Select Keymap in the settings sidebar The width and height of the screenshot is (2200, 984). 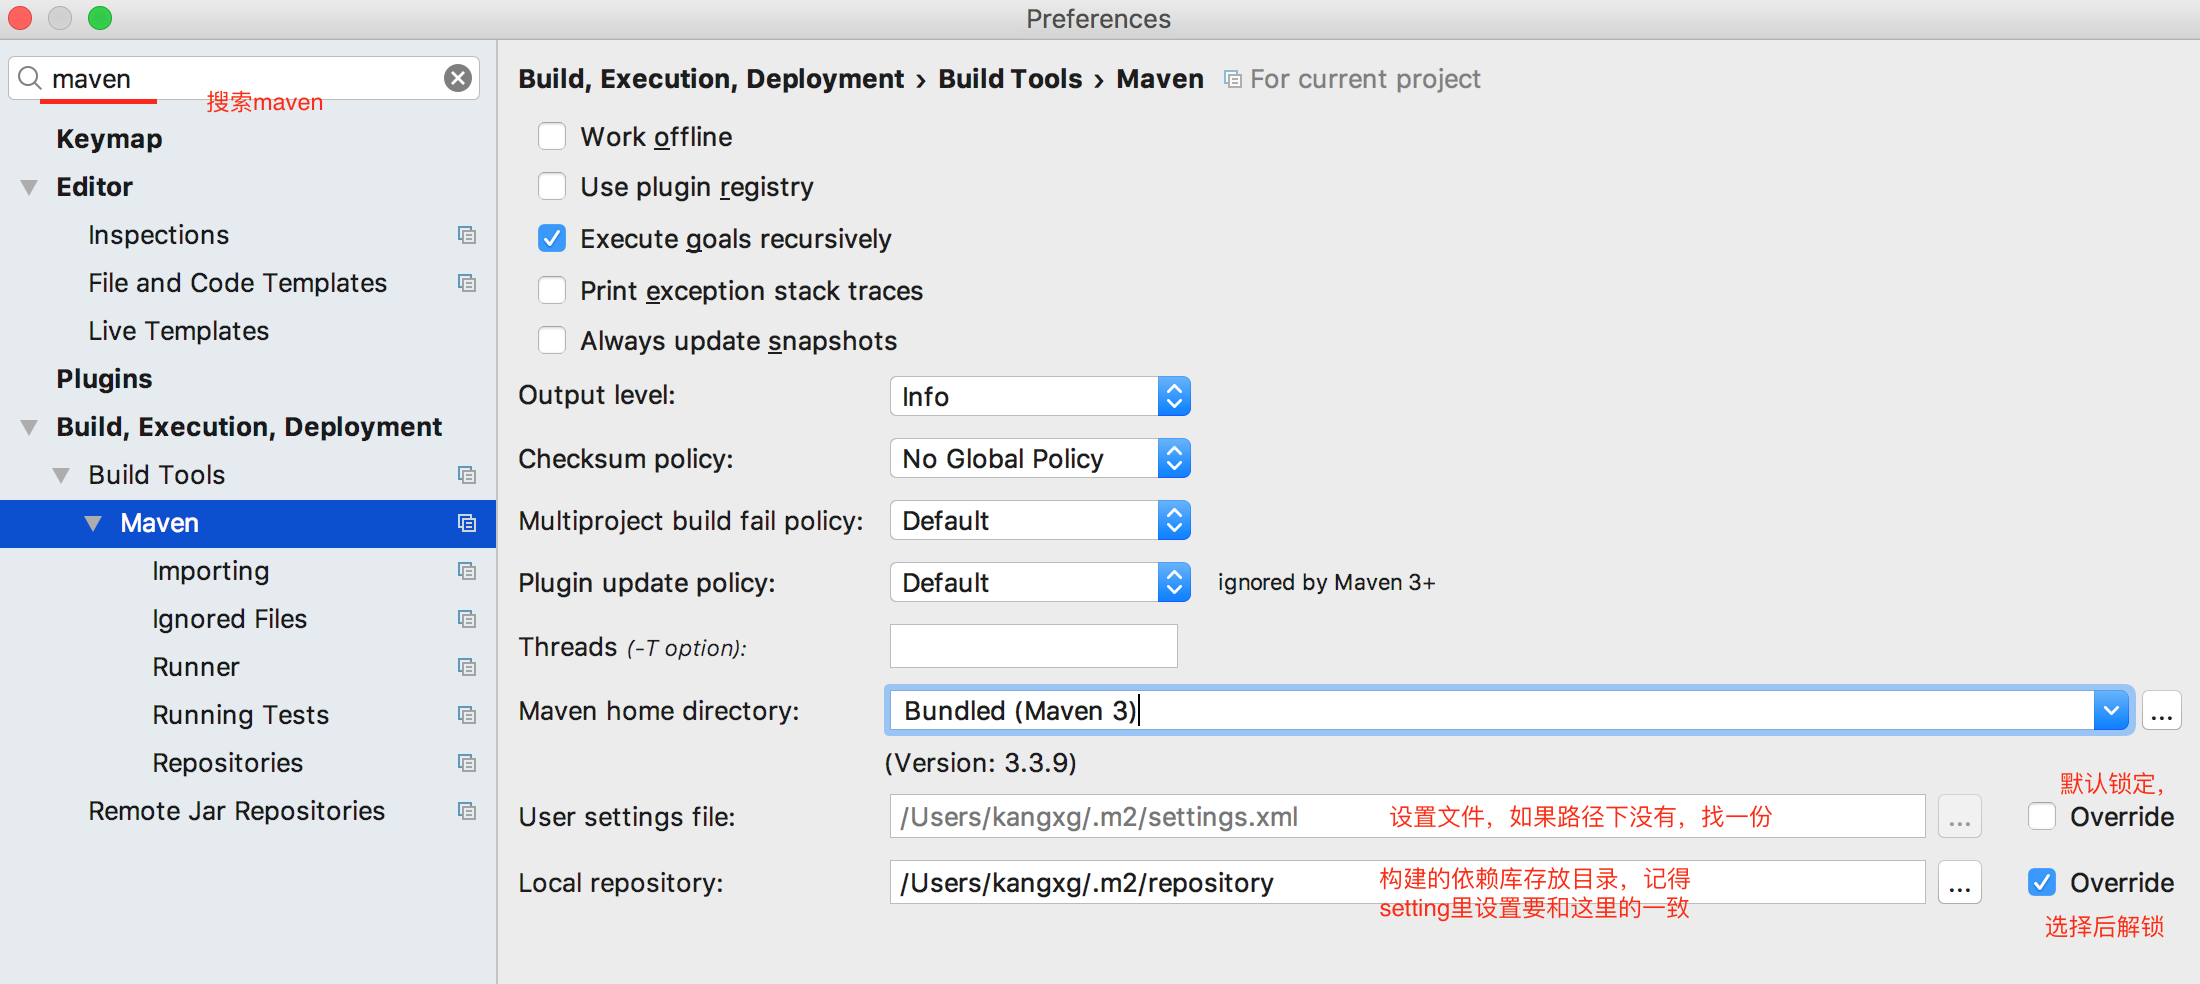(x=109, y=138)
